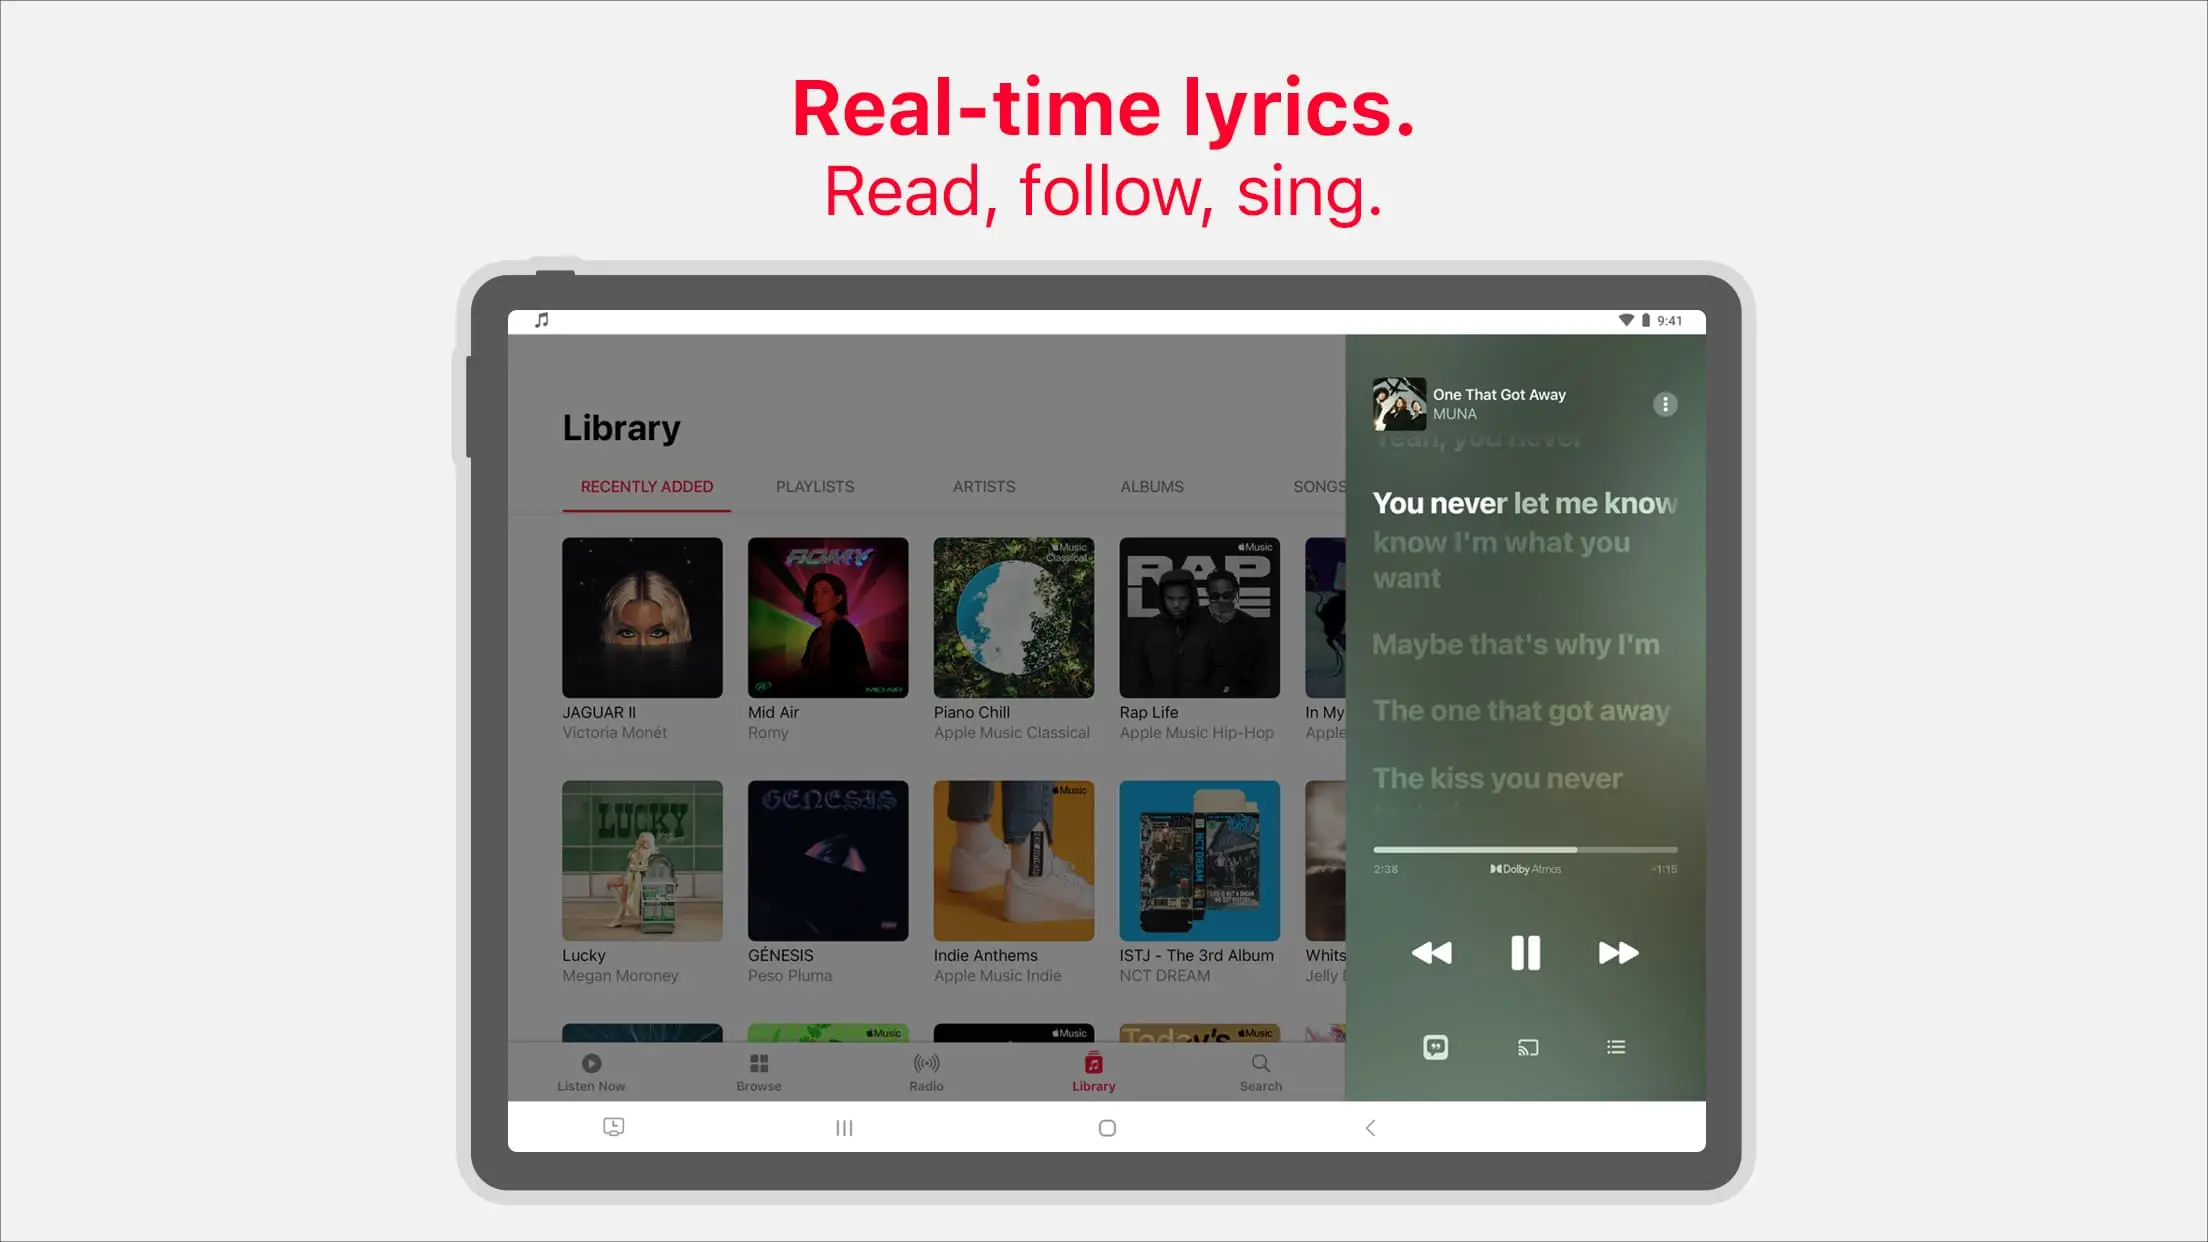The height and width of the screenshot is (1242, 2208).
Task: Drag the song progress slider
Action: (1523, 848)
